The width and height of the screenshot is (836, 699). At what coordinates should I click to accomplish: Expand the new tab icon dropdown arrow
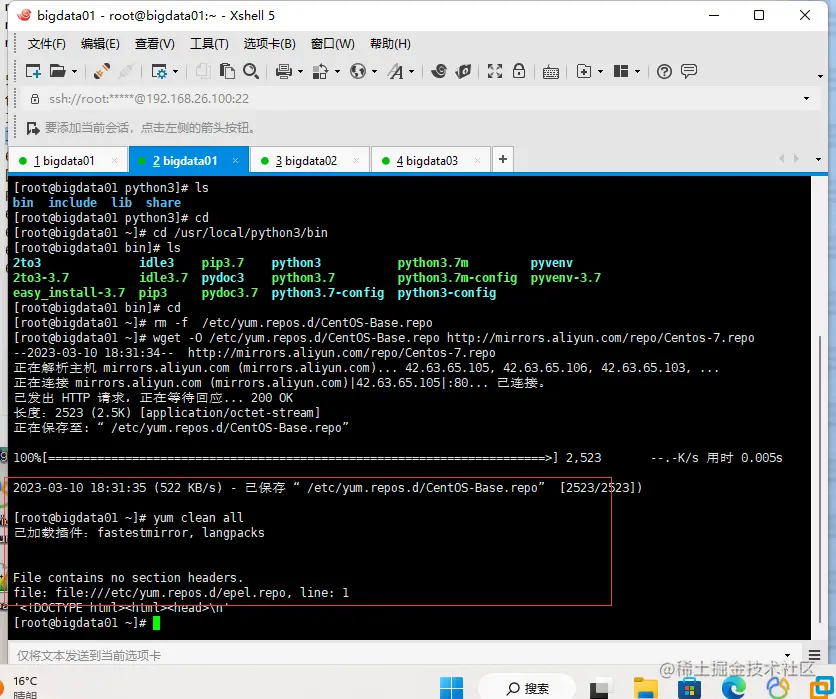click(600, 71)
